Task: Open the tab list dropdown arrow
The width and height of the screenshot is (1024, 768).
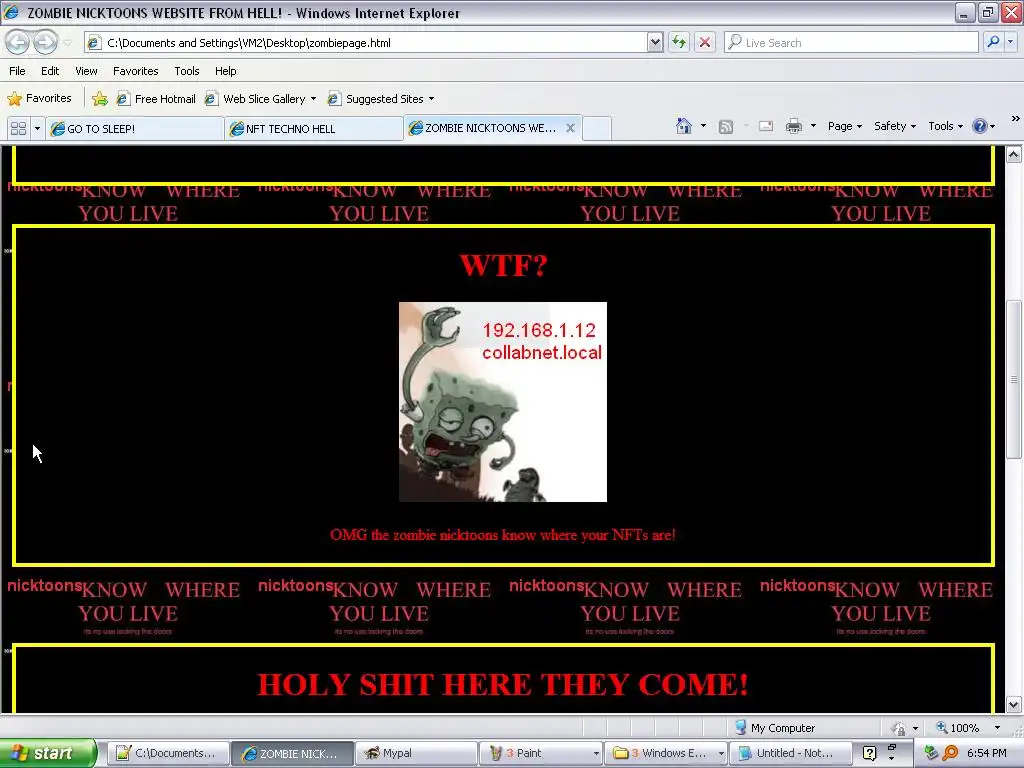Action: 37,129
